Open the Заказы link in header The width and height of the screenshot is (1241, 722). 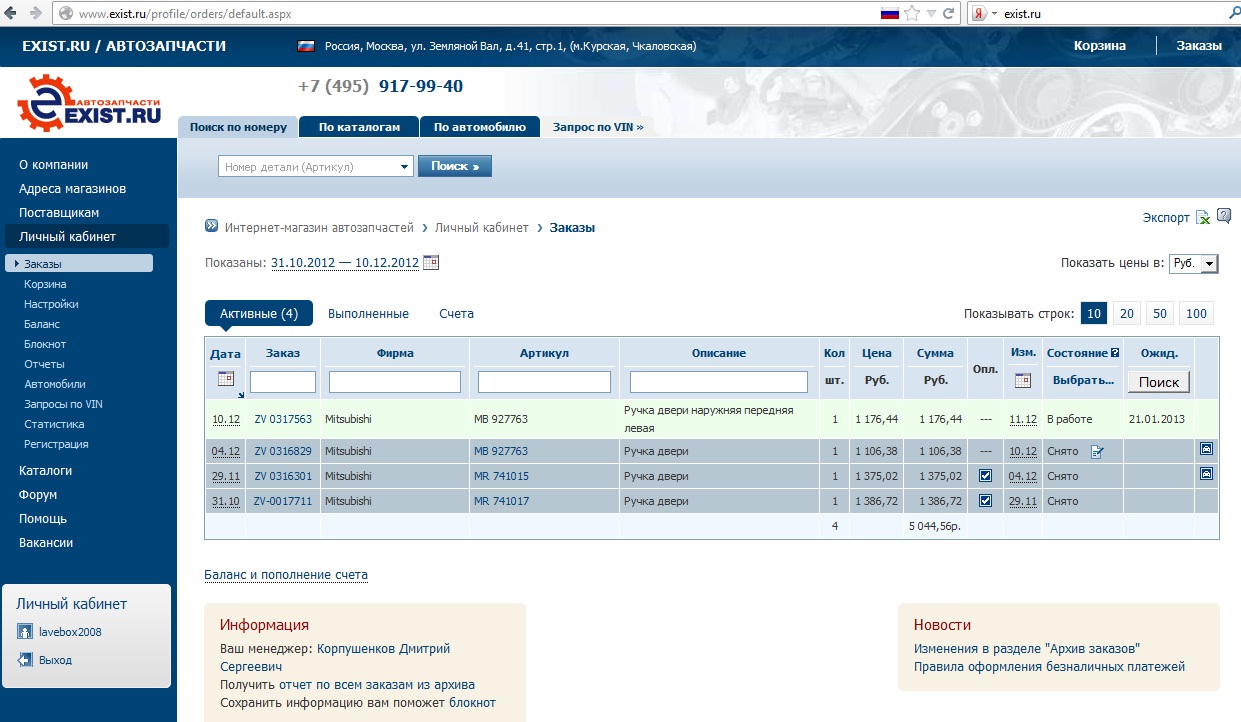[x=1199, y=46]
